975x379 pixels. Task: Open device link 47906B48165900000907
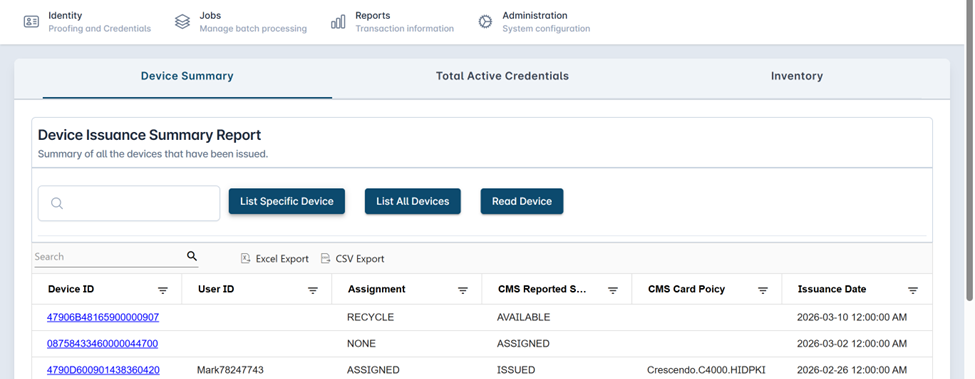(x=103, y=317)
